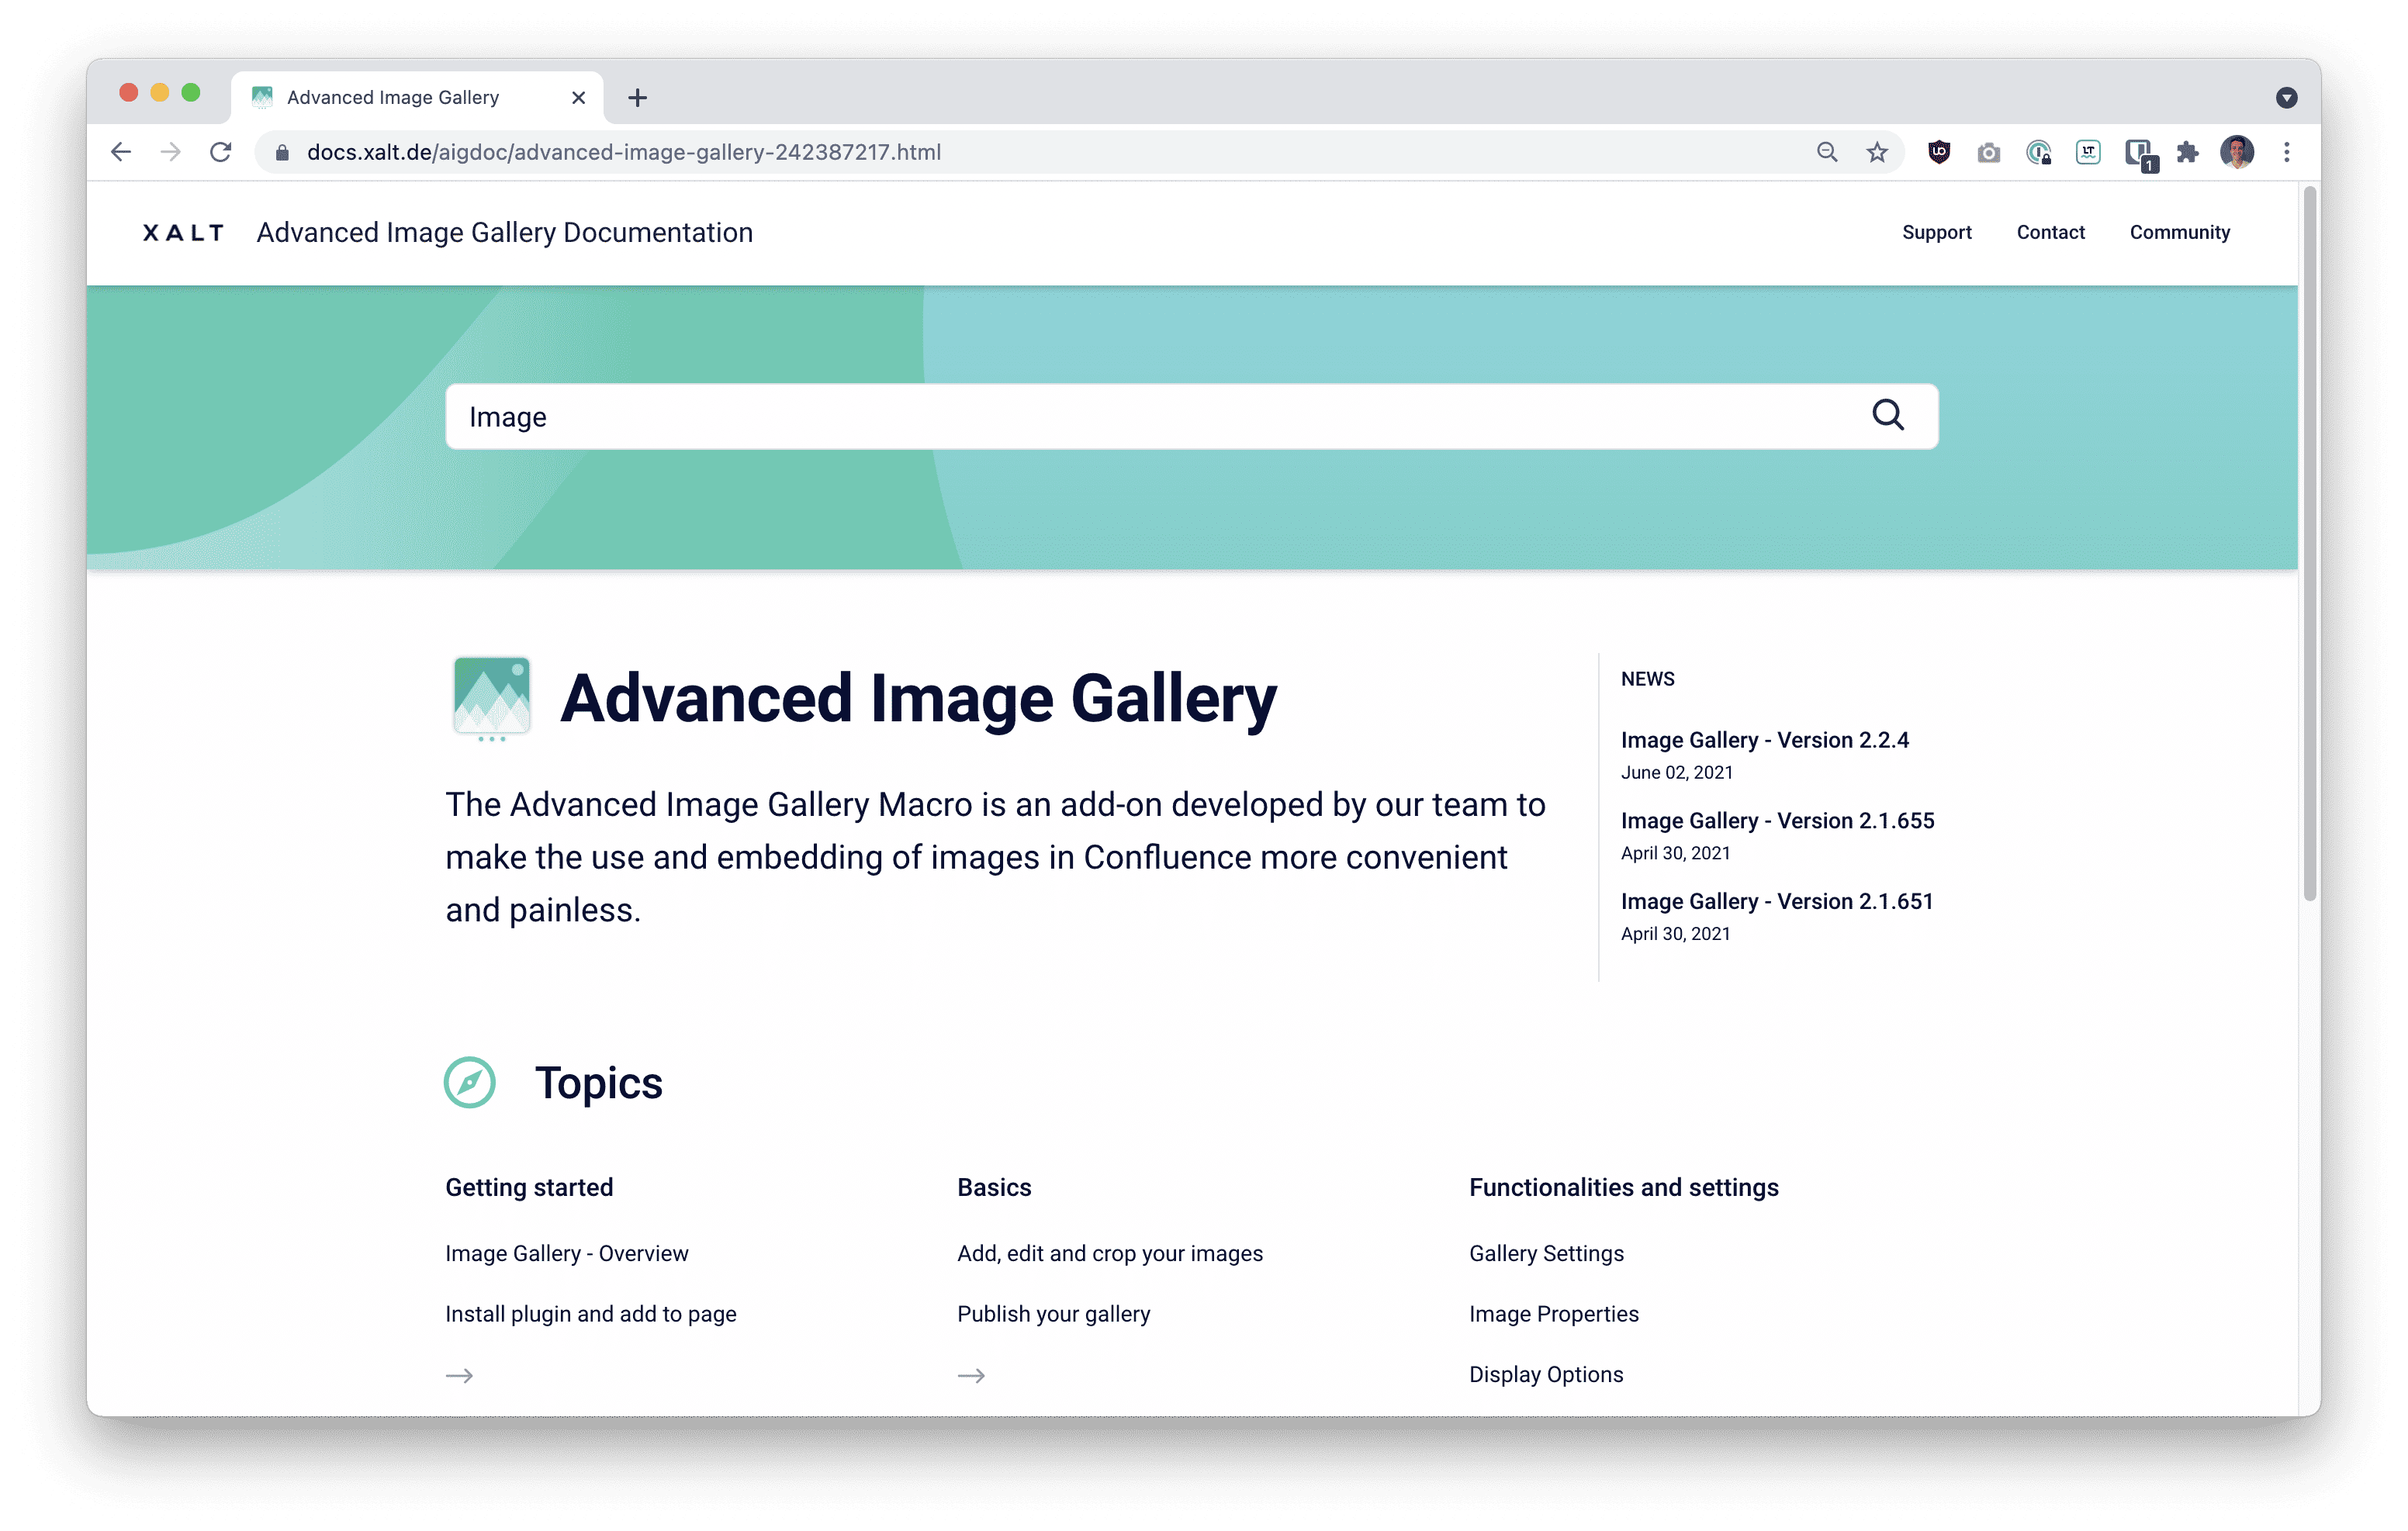Open the Chrome profile avatar
Viewport: 2408px width, 1531px height.
[2237, 152]
